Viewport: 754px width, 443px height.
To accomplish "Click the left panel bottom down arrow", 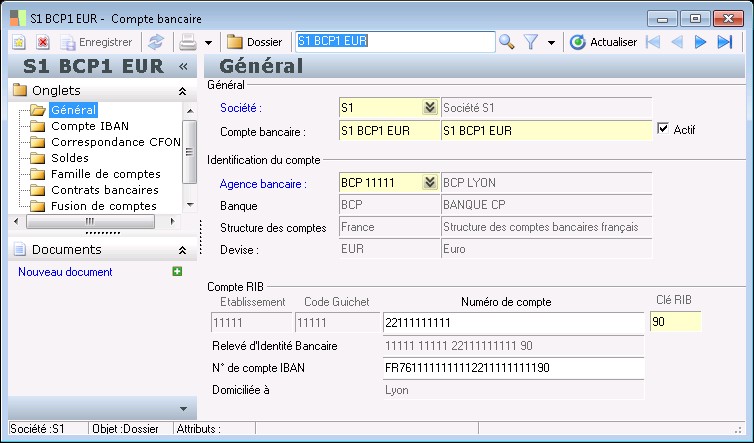I will [183, 409].
